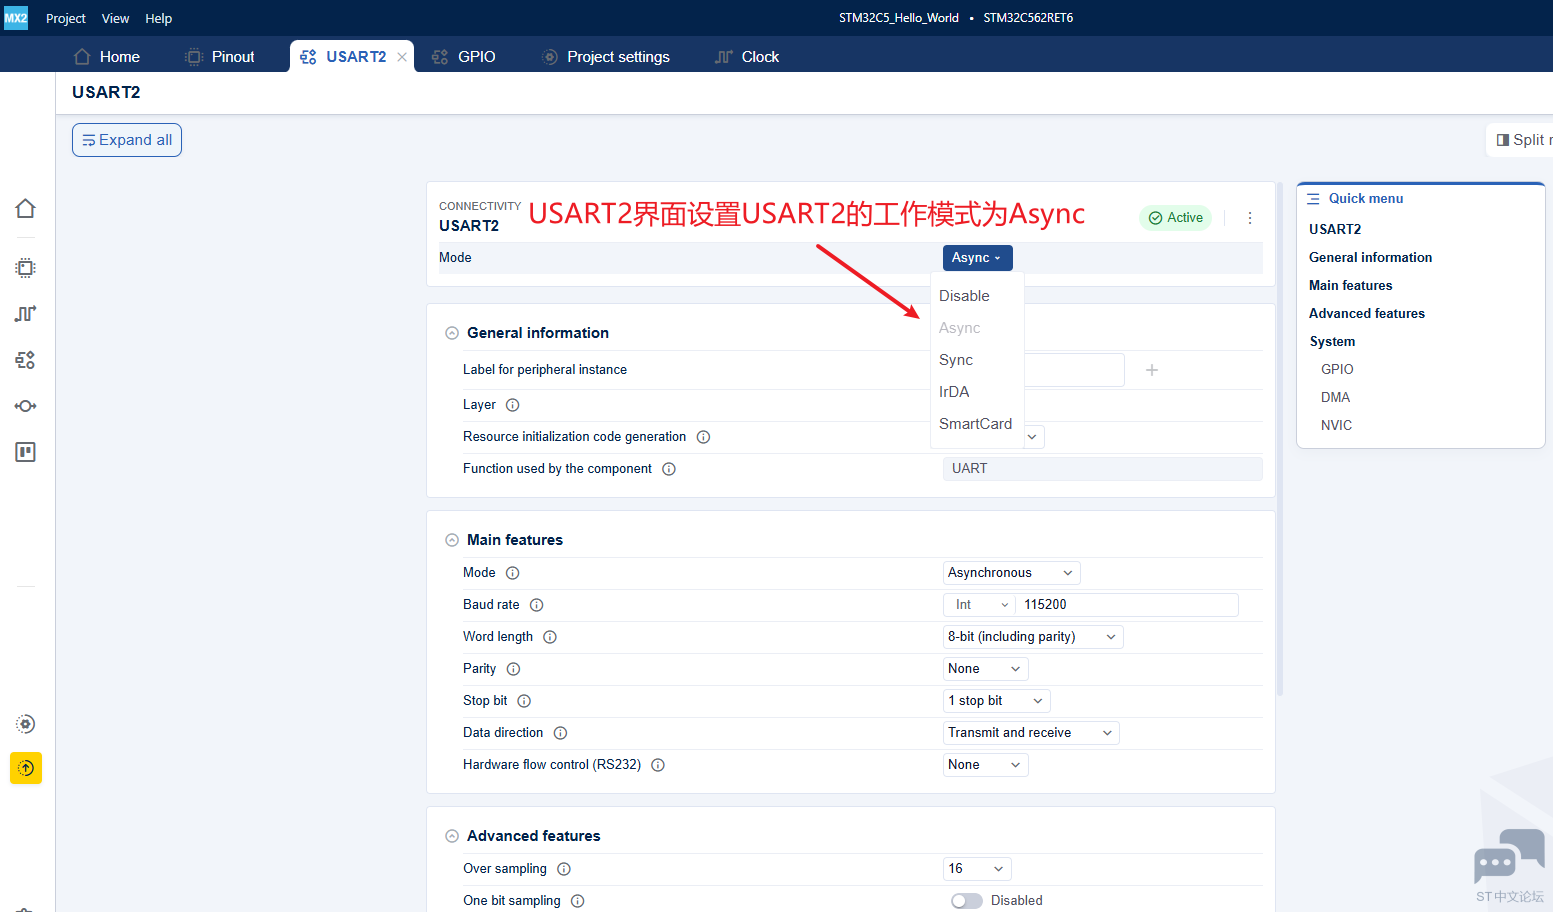
Task: Open the USART2 Mode Async dropdown
Action: click(977, 258)
